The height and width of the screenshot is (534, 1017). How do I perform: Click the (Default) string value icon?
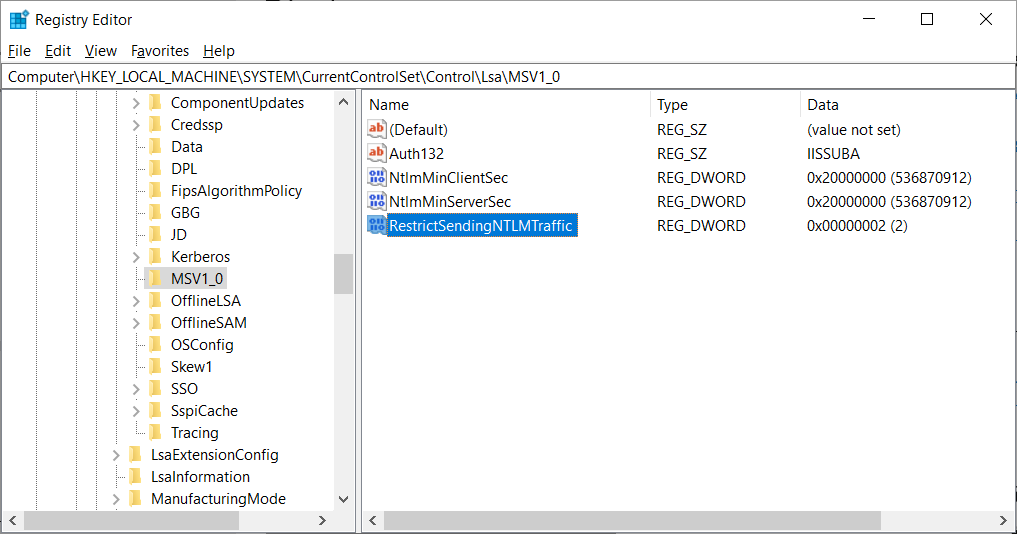pyautogui.click(x=377, y=130)
